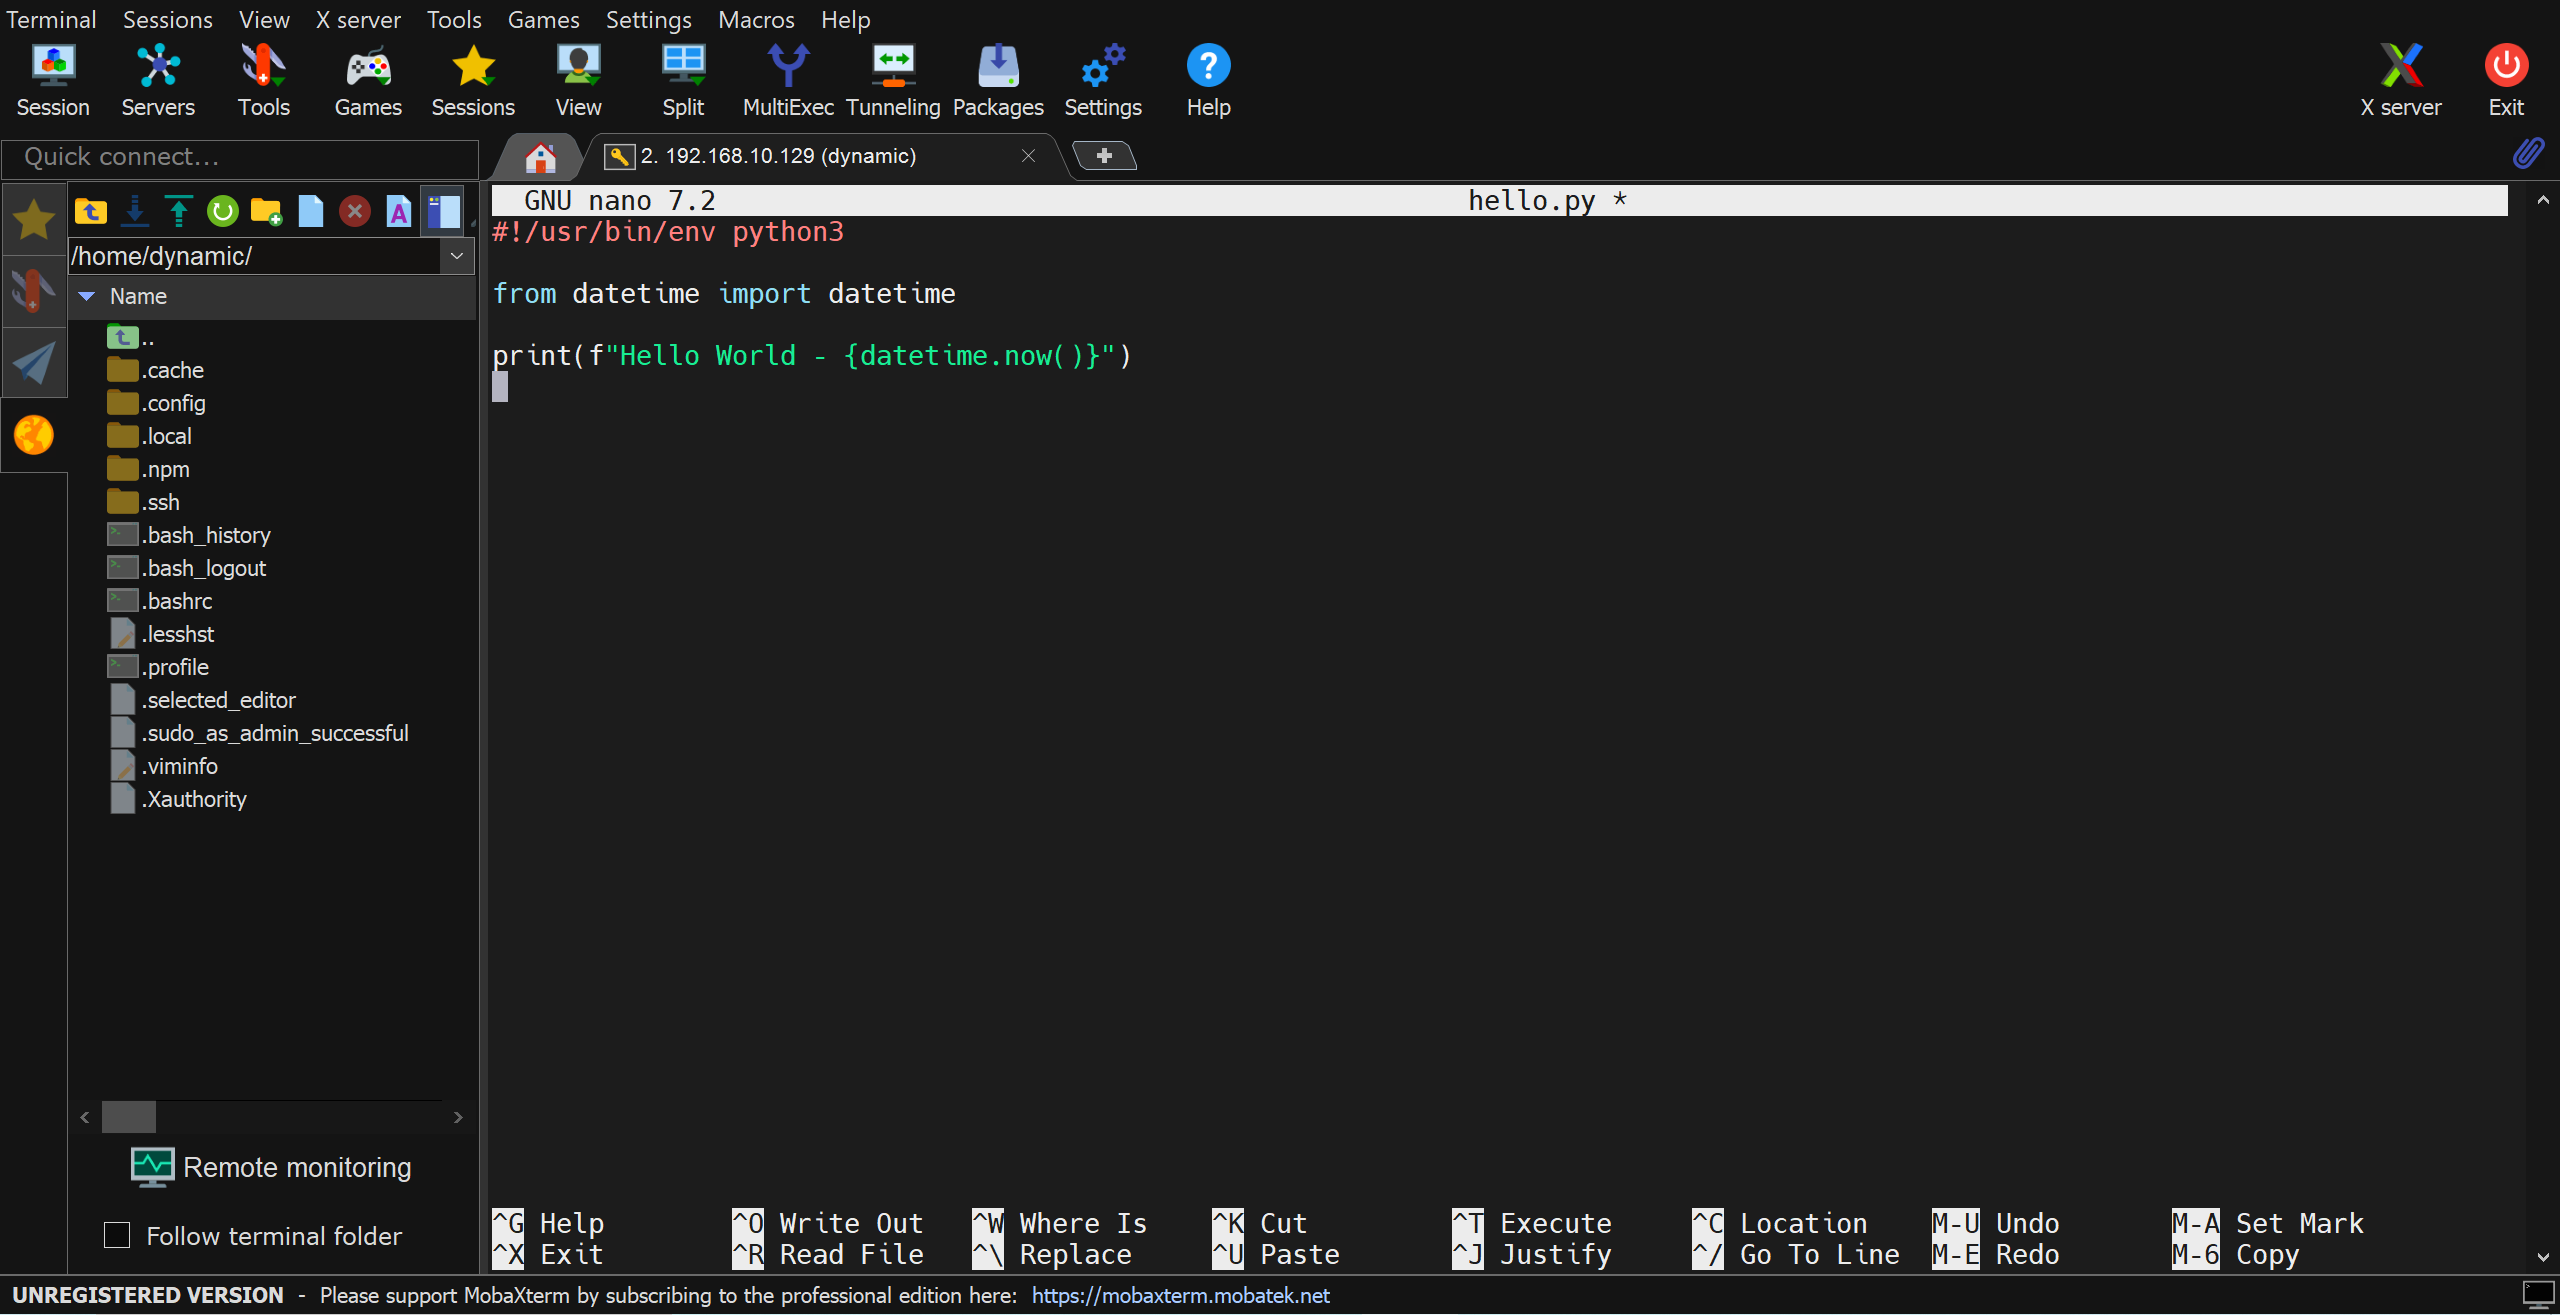Click the MultiExec toolbar icon

[x=788, y=80]
